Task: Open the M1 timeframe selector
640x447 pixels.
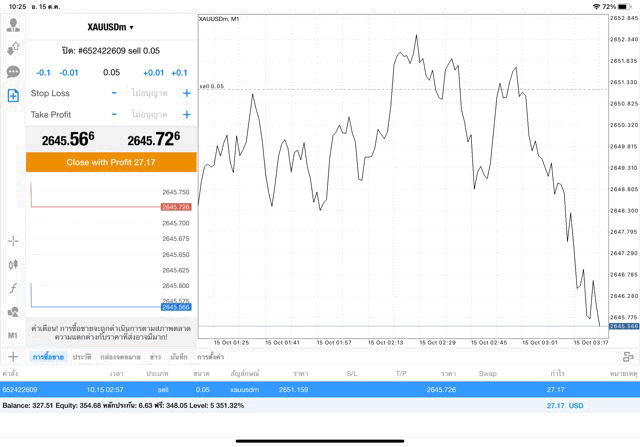Action: (13, 335)
